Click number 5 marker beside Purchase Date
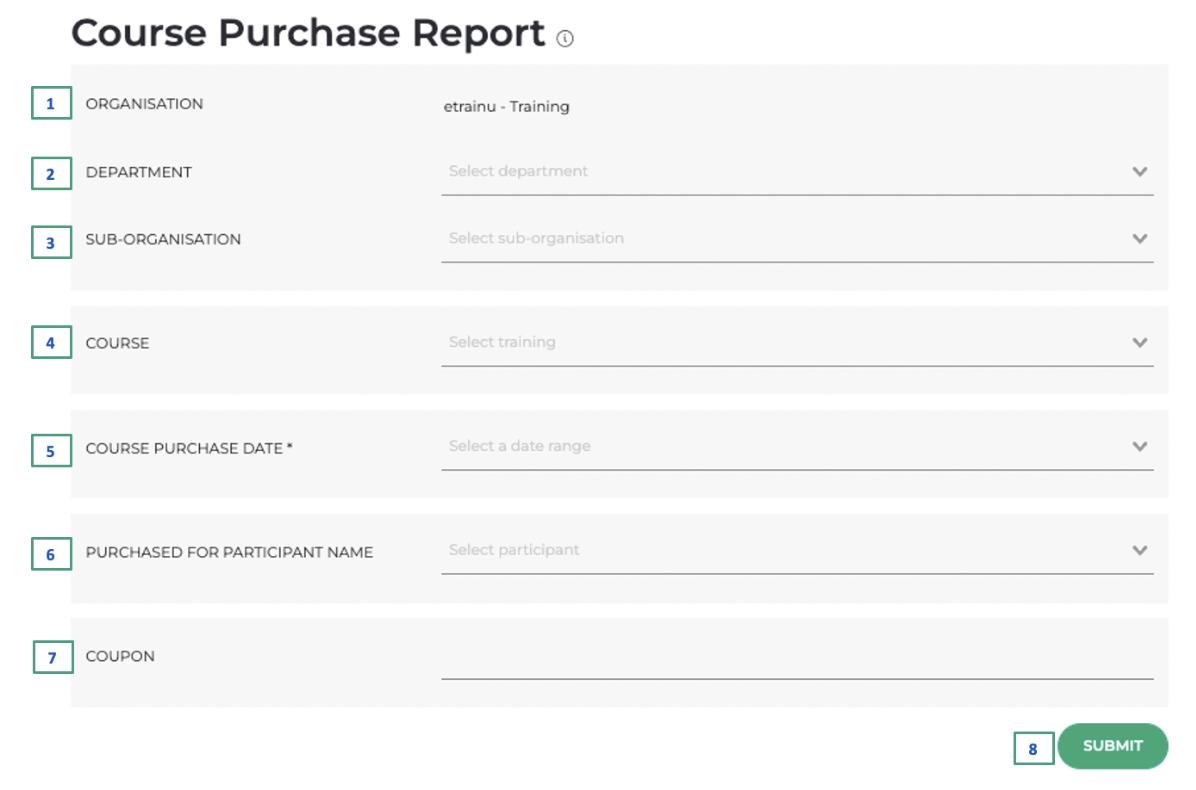This screenshot has height=790, width=1196. click(x=51, y=451)
